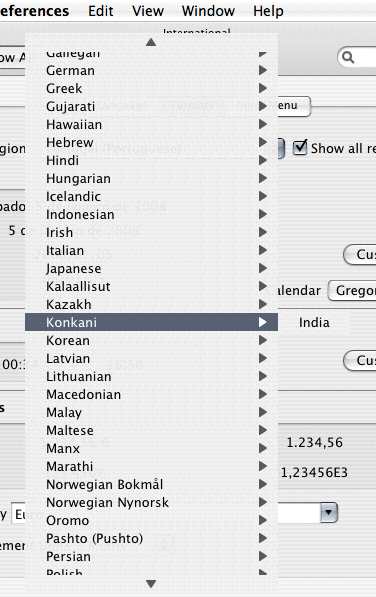Select Japanese language entry
The width and height of the screenshot is (376, 597).
(x=151, y=268)
